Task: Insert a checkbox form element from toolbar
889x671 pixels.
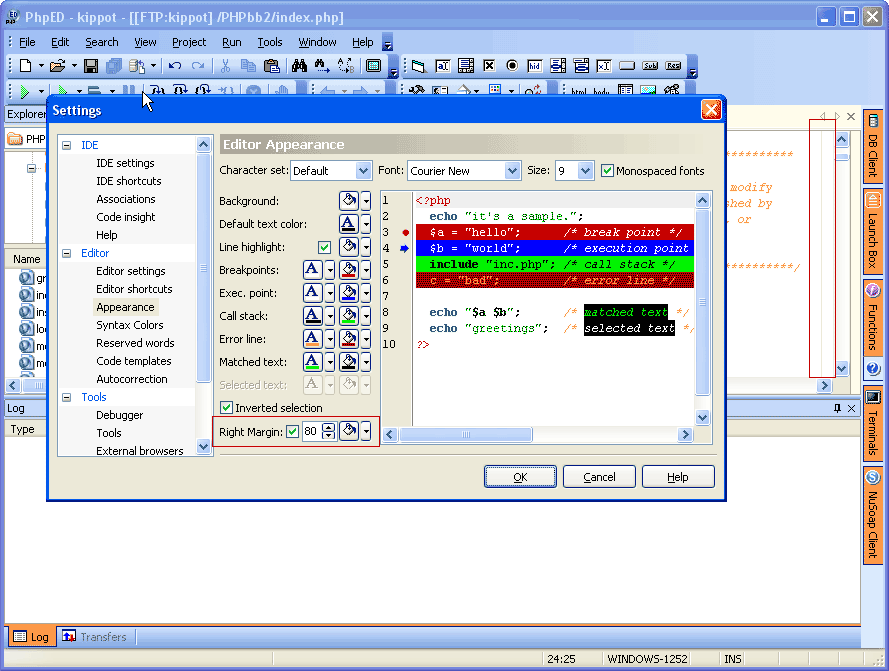Action: (x=489, y=66)
